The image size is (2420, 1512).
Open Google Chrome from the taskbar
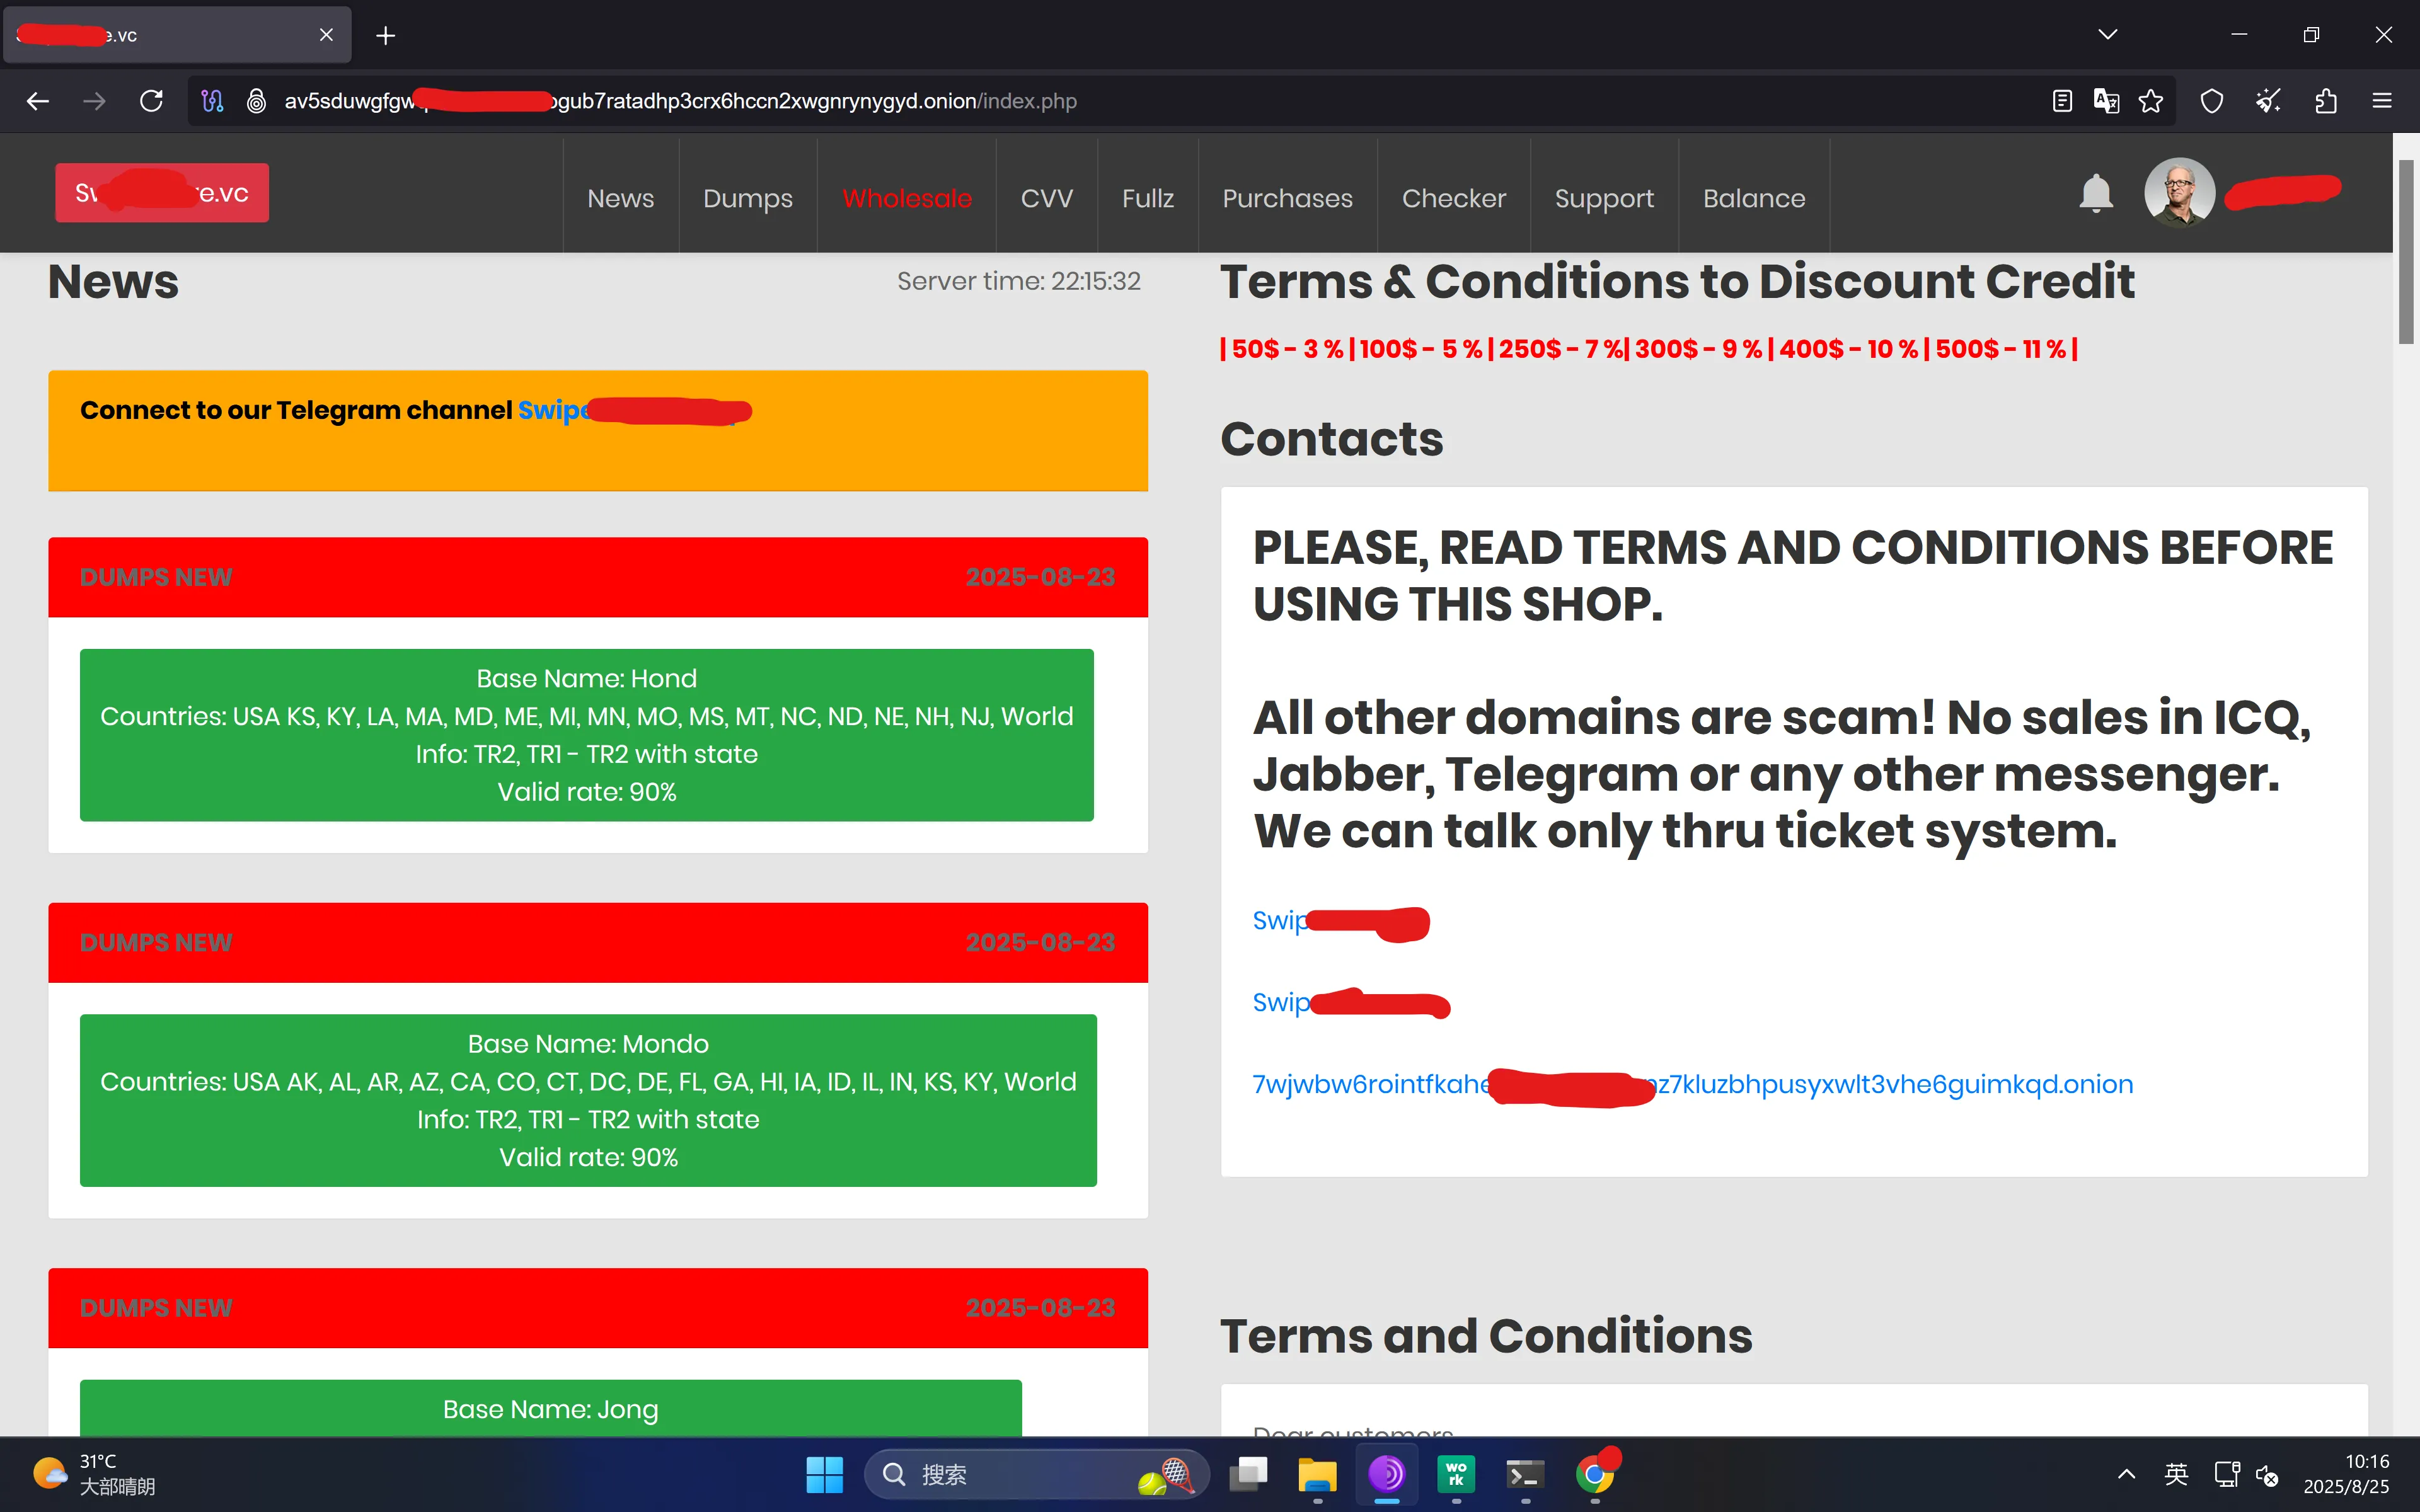click(x=1595, y=1474)
